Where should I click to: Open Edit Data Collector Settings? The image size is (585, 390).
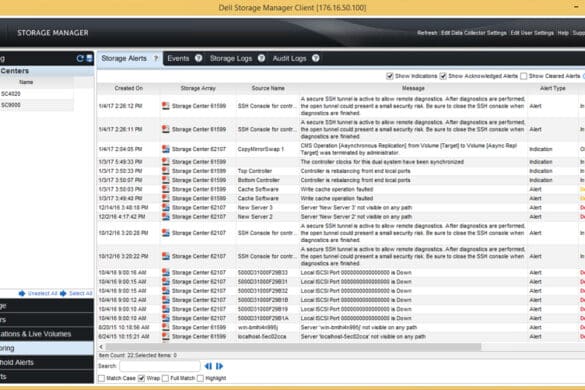[474, 33]
